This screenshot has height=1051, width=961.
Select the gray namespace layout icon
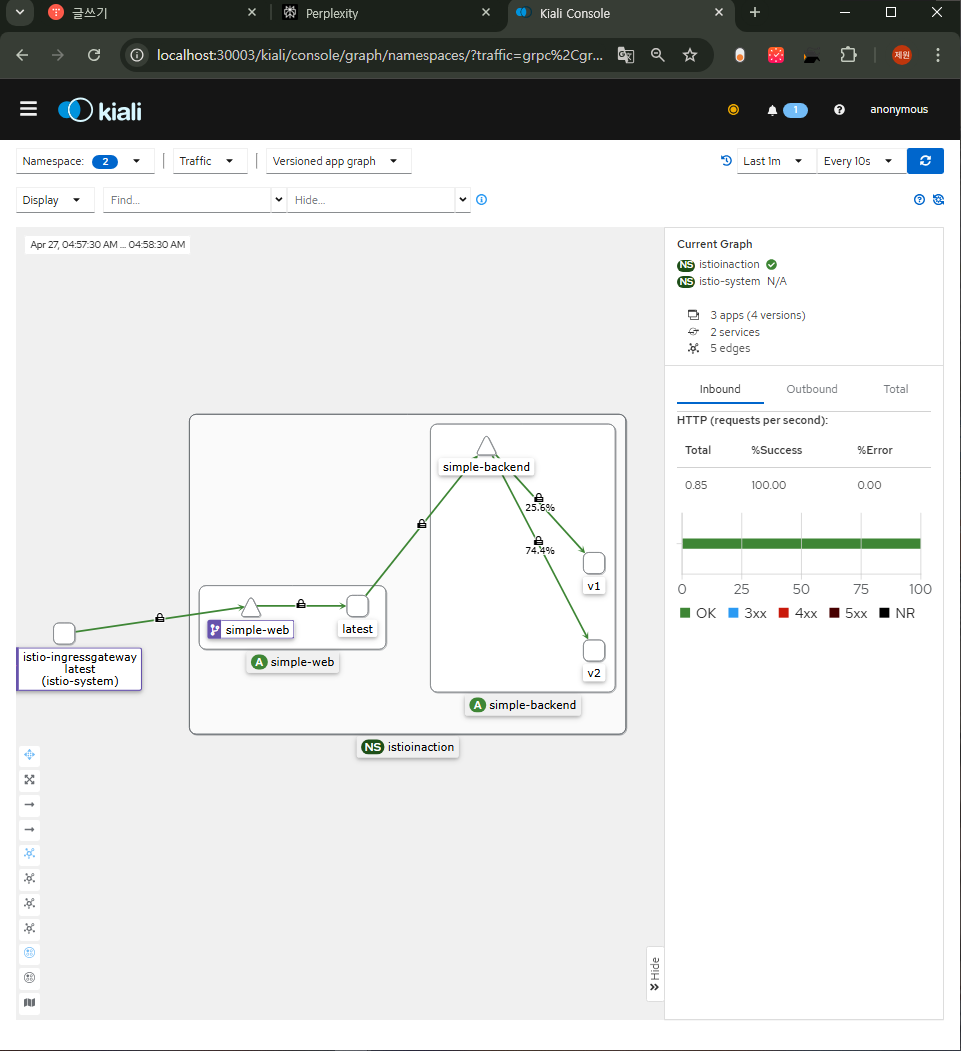[x=29, y=978]
